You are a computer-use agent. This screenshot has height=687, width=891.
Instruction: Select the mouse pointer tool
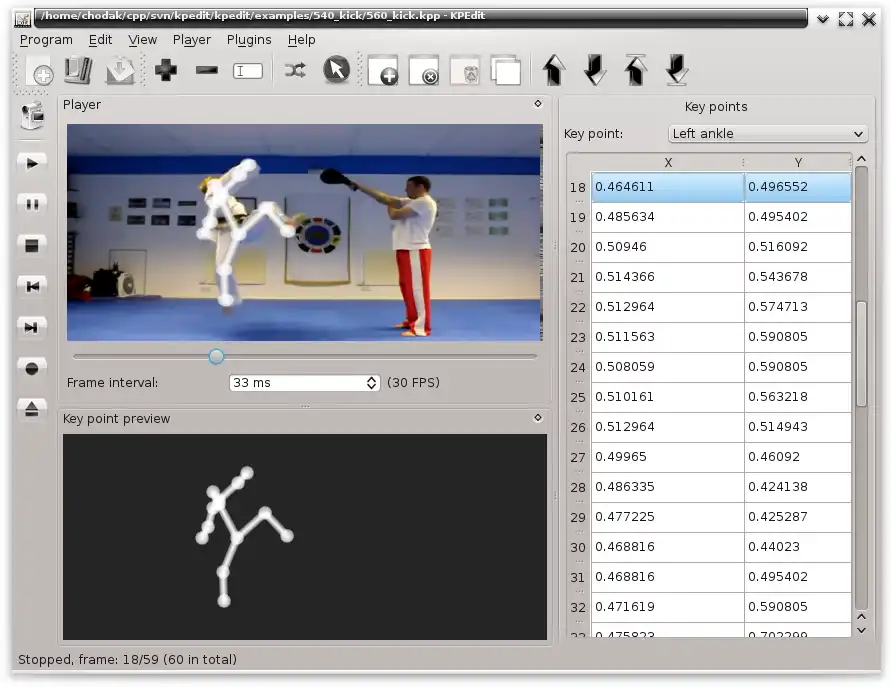336,70
